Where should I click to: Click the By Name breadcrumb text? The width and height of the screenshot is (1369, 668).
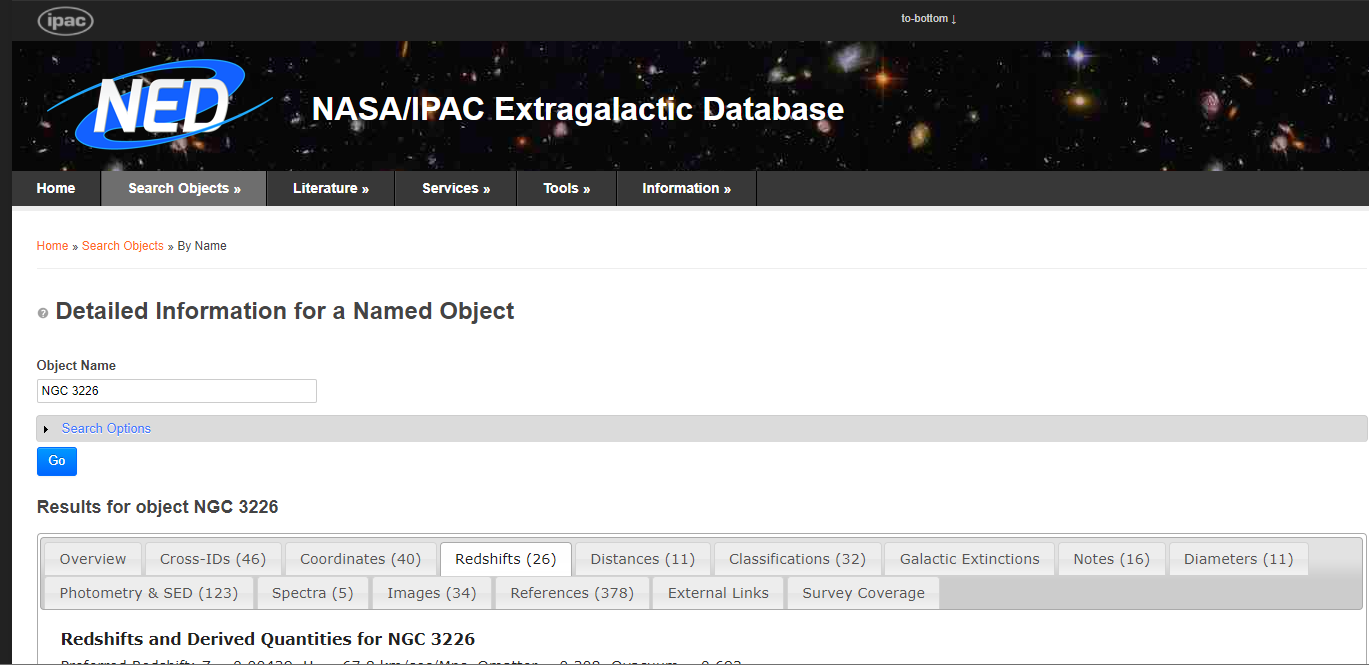[x=202, y=246]
